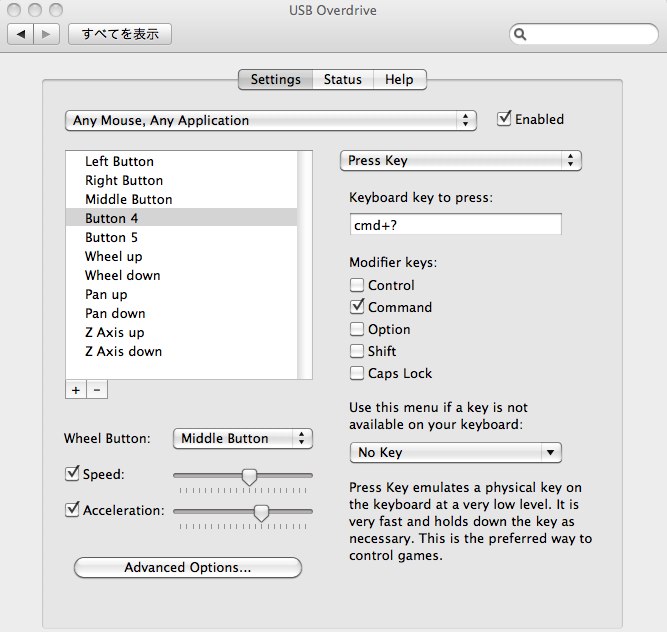667x632 pixels.
Task: Select Z Axis up in the list
Action: (x=182, y=332)
